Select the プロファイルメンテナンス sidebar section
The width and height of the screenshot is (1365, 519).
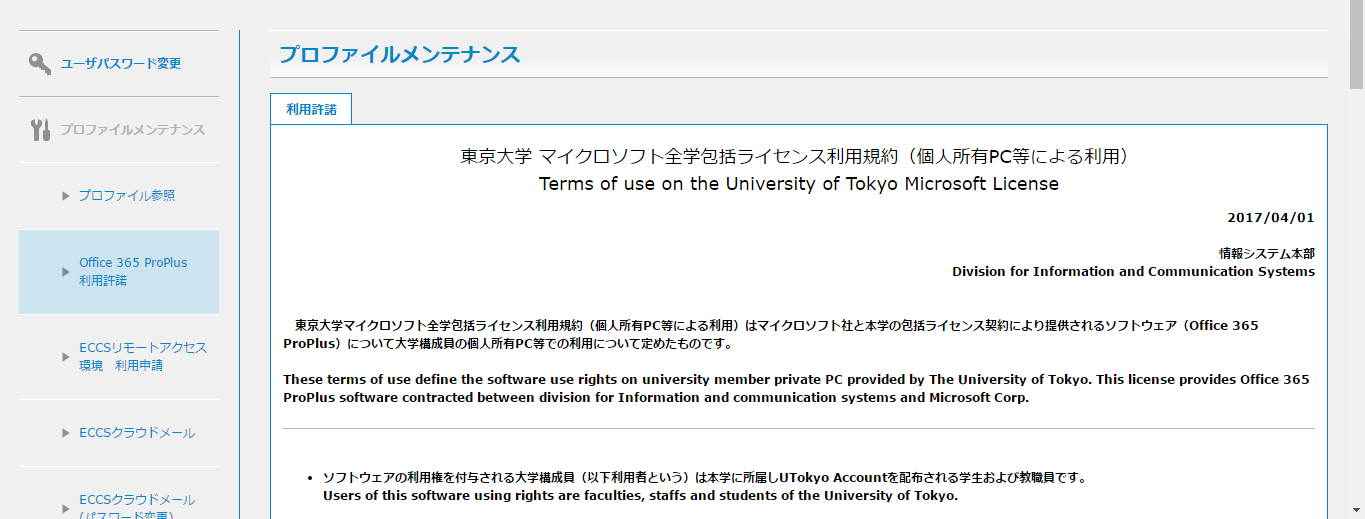[x=132, y=130]
